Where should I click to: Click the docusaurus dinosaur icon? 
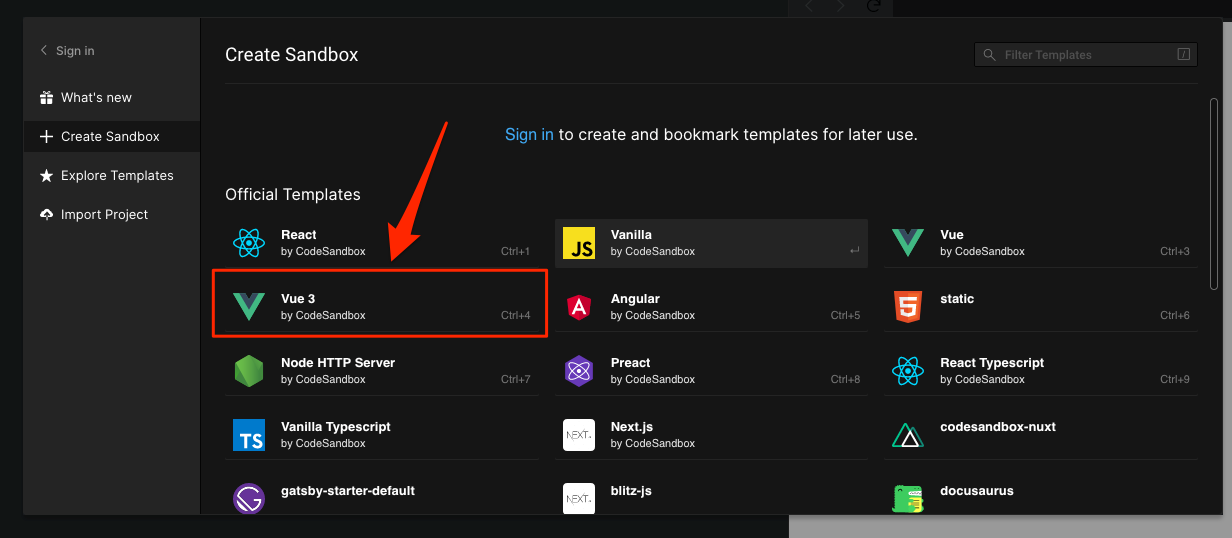click(x=908, y=498)
